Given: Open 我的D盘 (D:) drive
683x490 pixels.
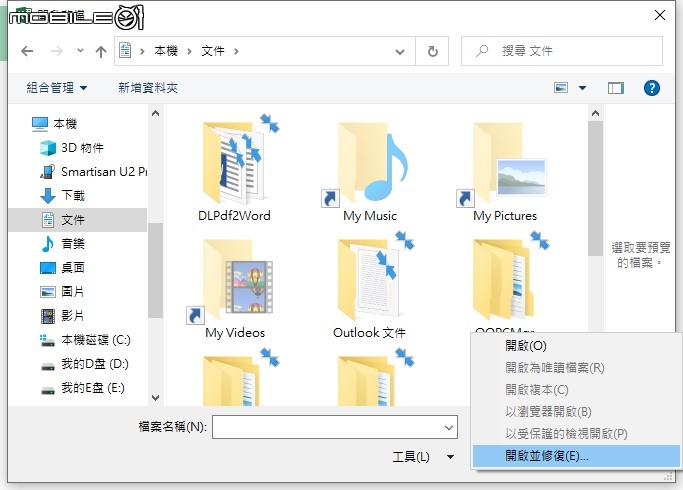Looking at the screenshot, I should point(84,364).
